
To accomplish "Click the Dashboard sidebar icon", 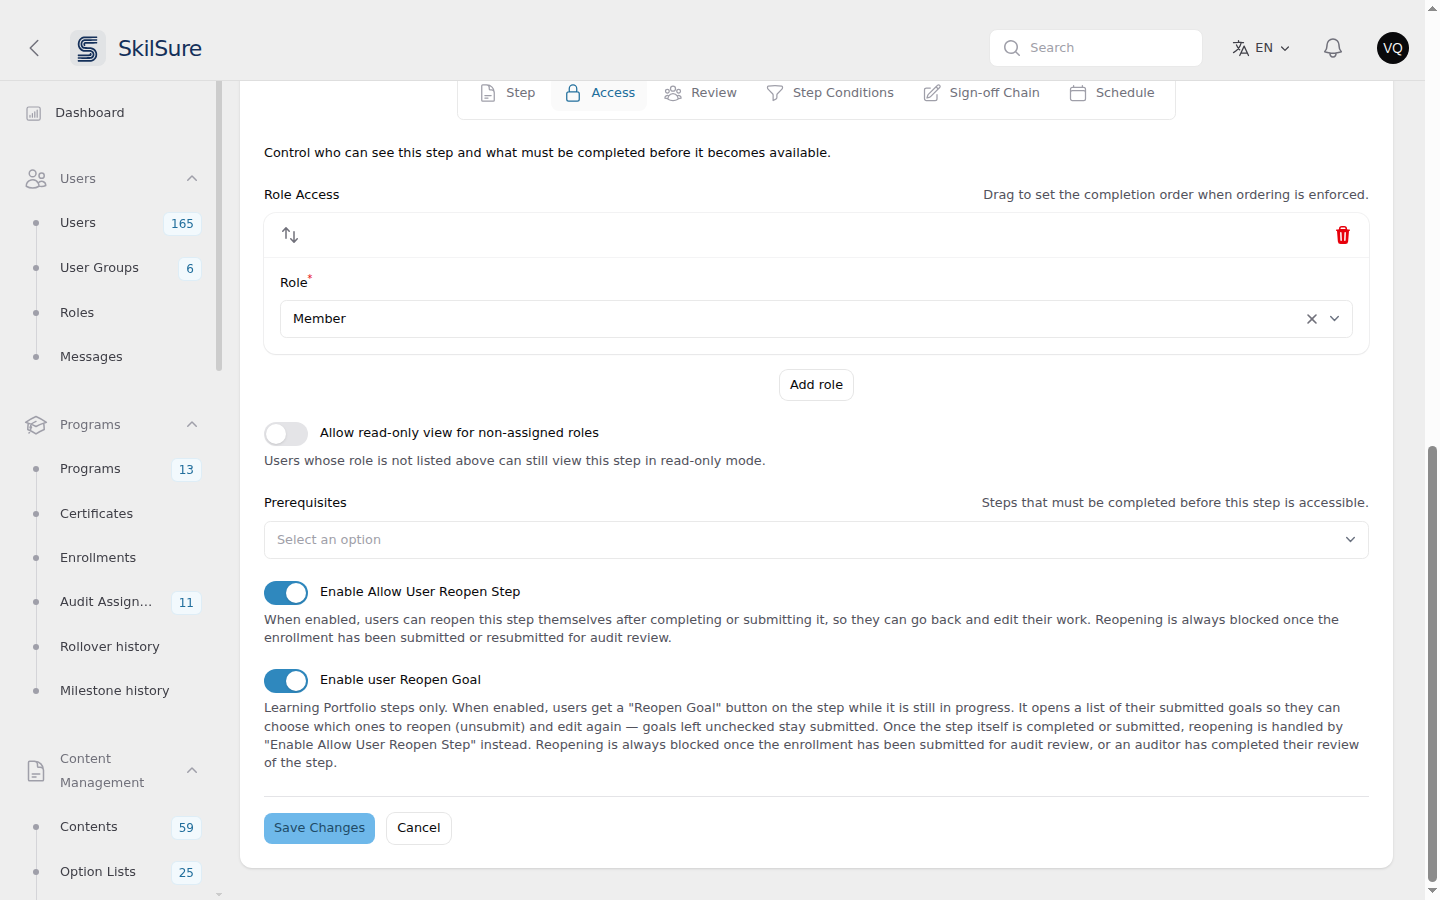I will tap(34, 113).
